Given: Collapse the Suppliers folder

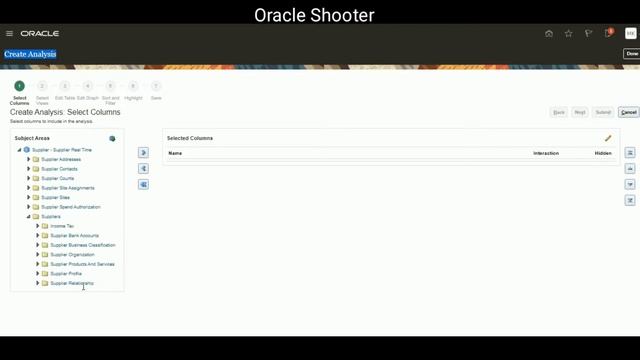Looking at the screenshot, I should [x=29, y=216].
